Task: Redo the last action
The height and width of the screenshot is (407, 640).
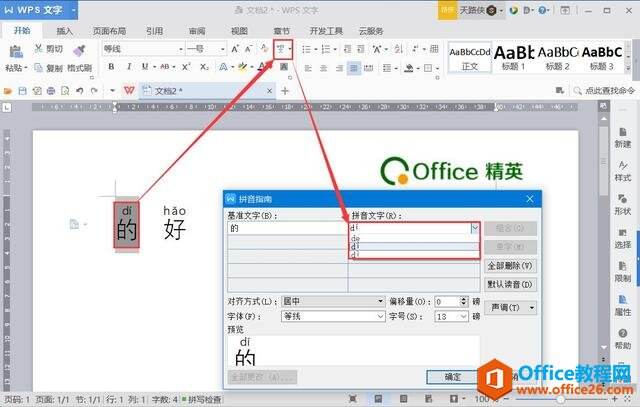Action: (x=94, y=91)
